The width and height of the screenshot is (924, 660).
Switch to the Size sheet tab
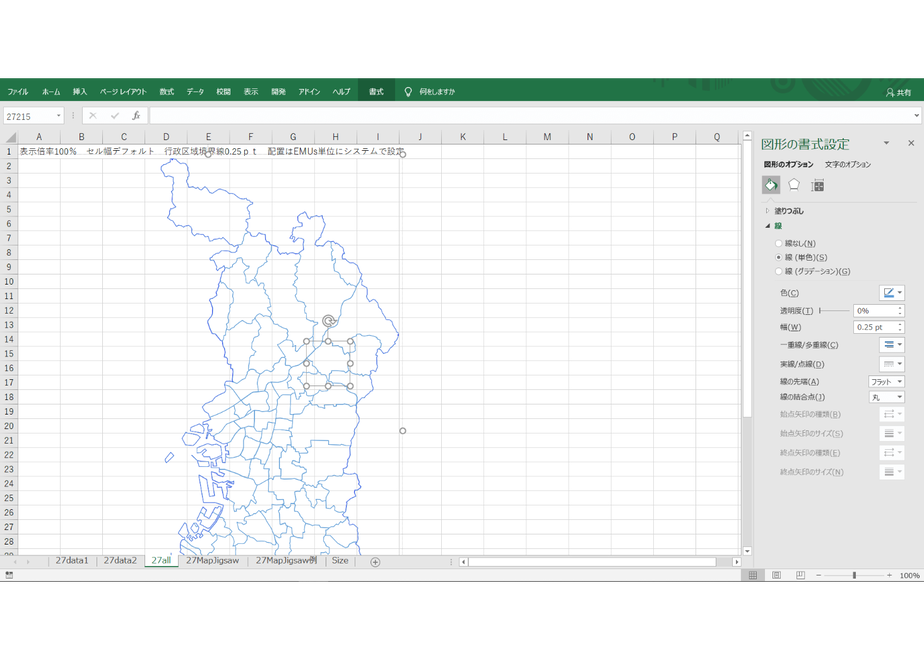point(340,561)
